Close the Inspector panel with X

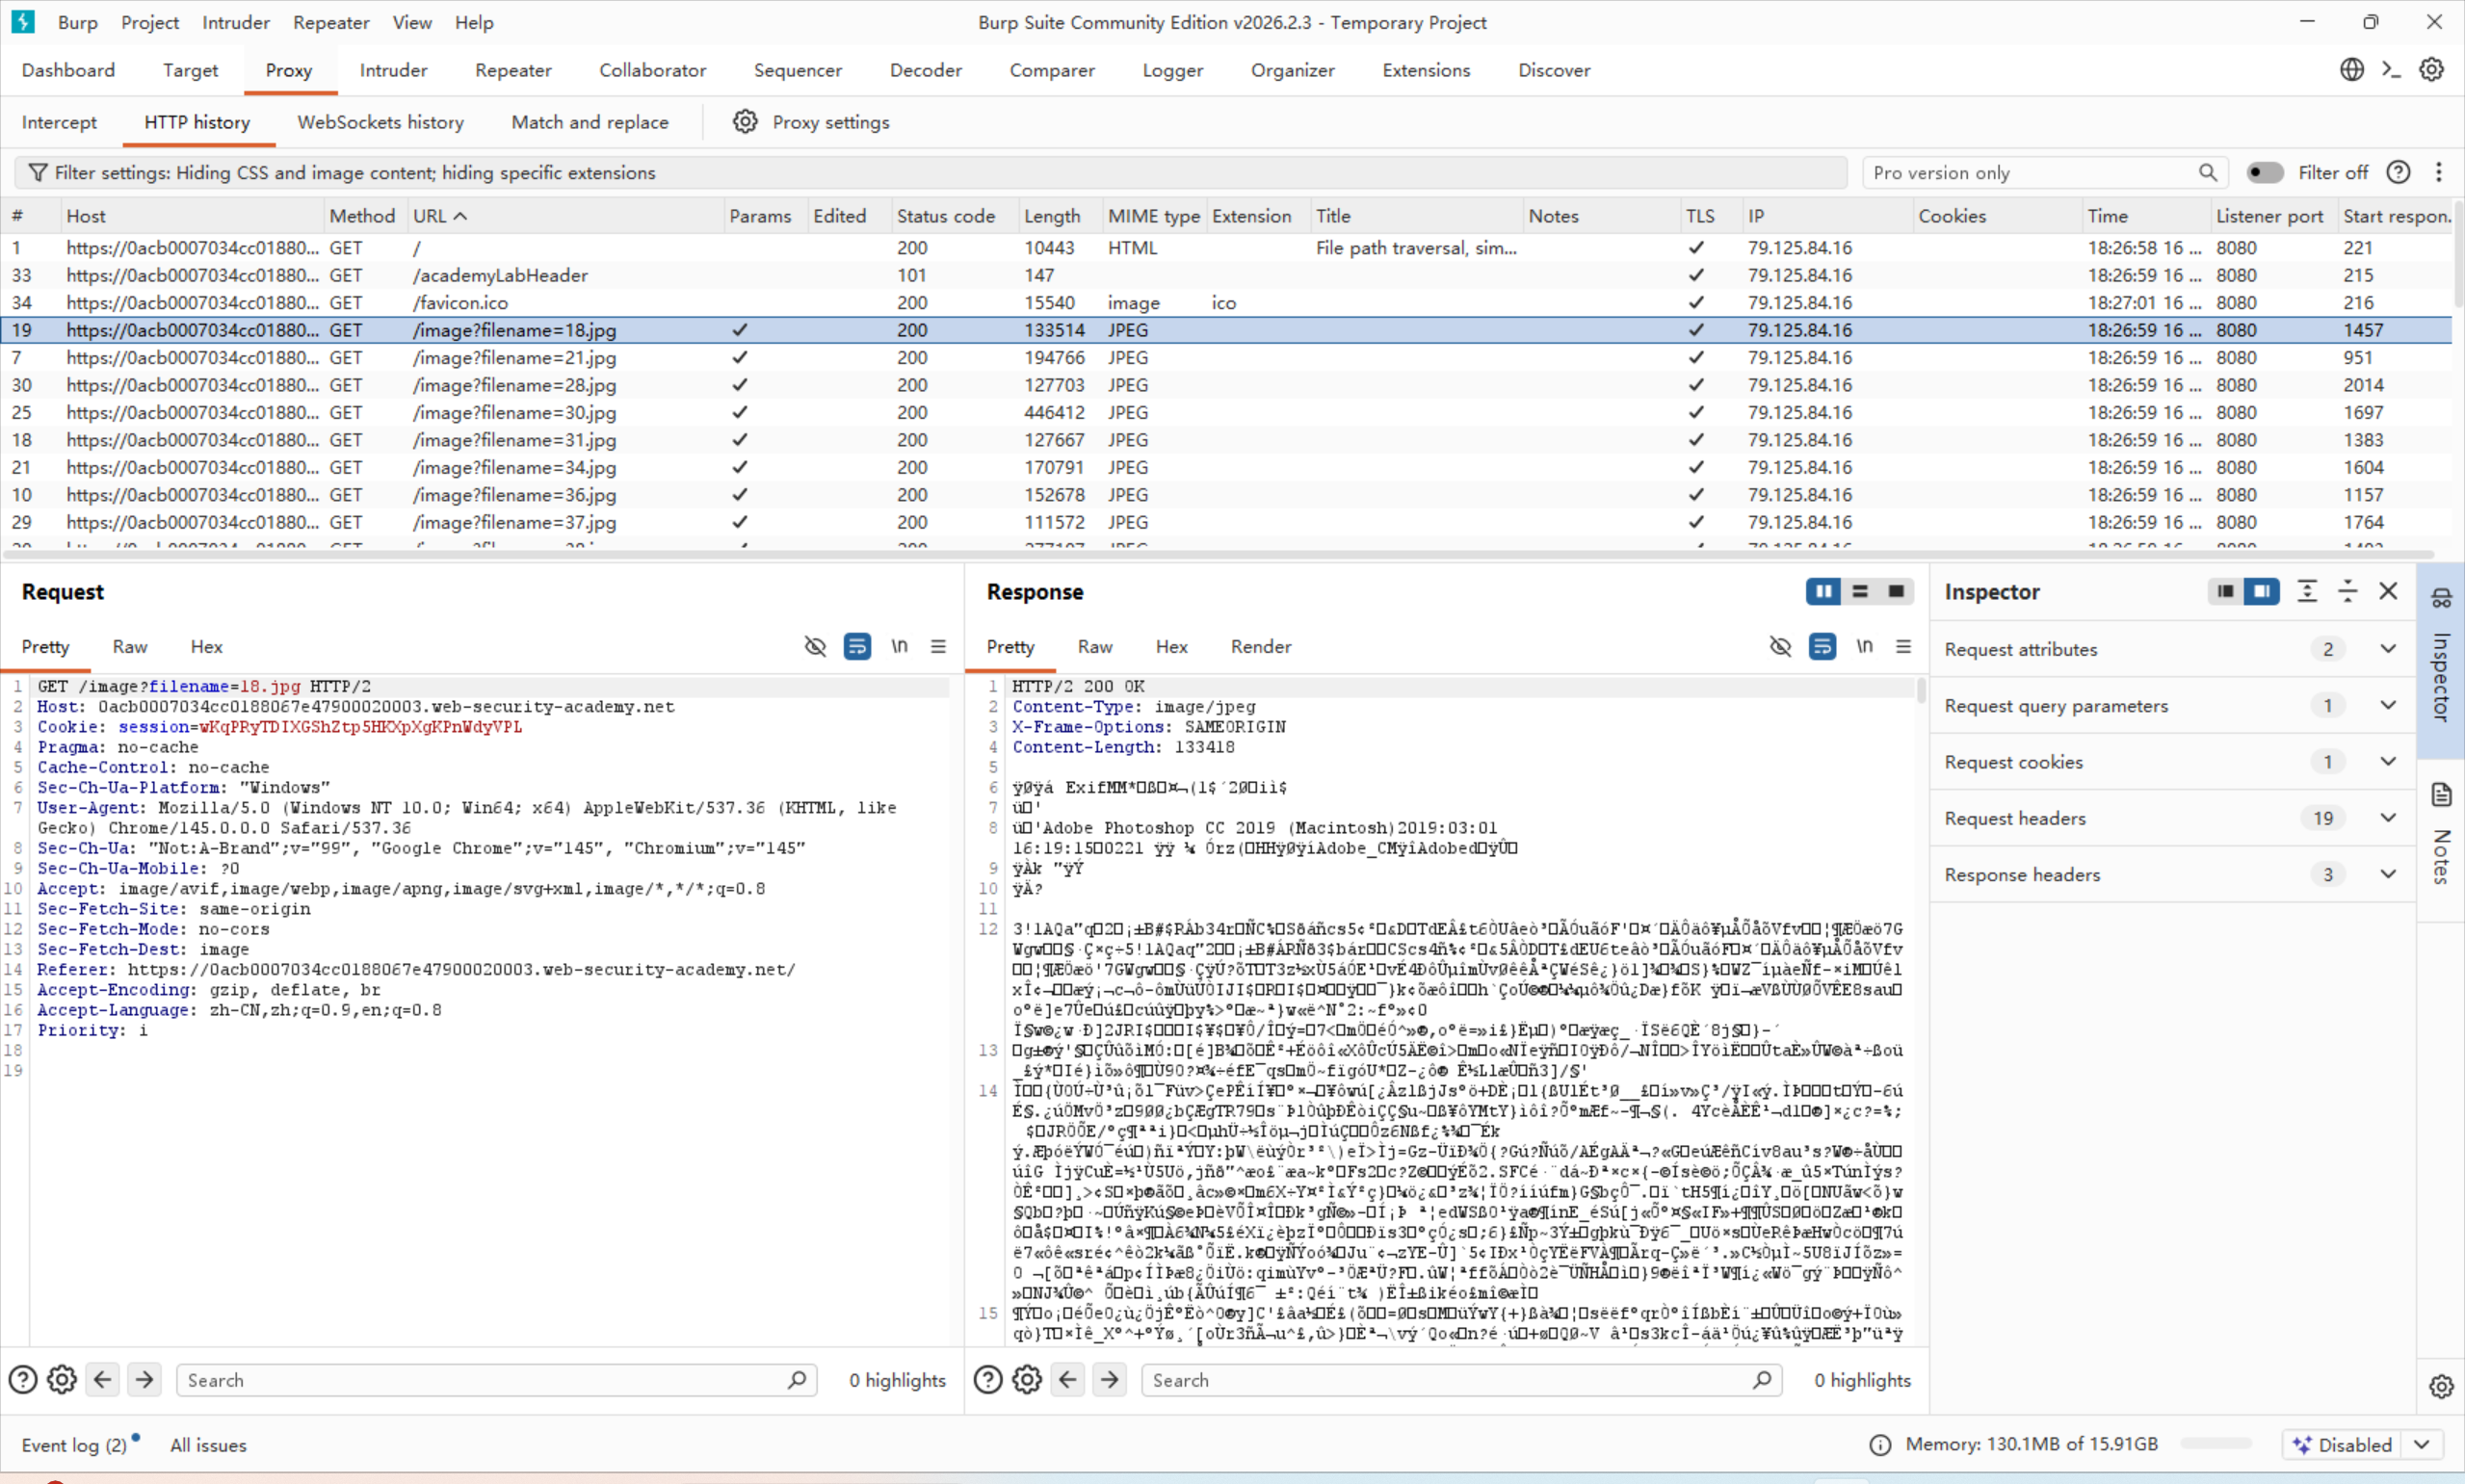tap(2388, 592)
